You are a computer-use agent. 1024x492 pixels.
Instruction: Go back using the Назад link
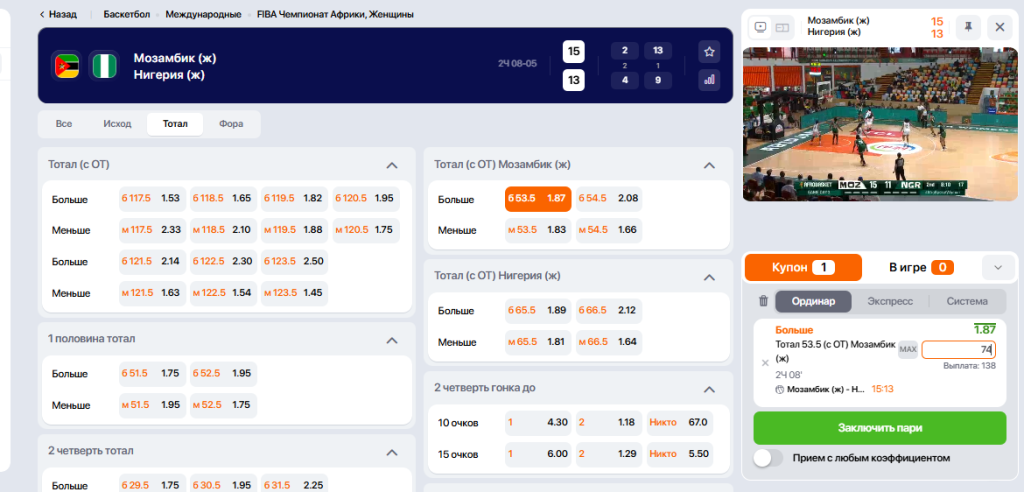(x=57, y=15)
